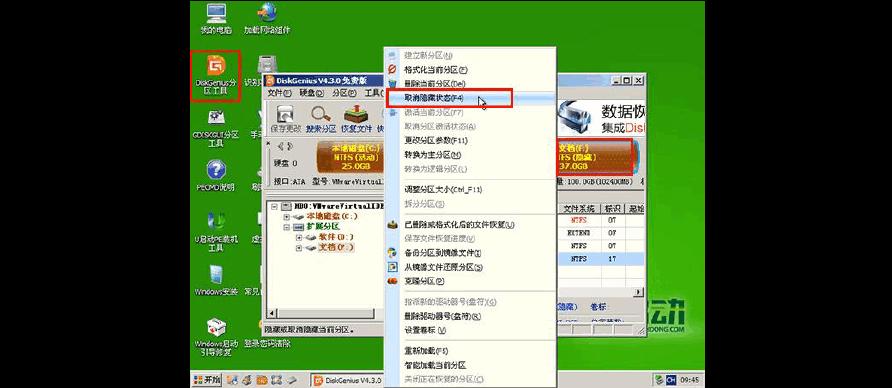Choose 从镜像文件还原分区(S) entry
This screenshot has width=892, height=388.
point(470,267)
